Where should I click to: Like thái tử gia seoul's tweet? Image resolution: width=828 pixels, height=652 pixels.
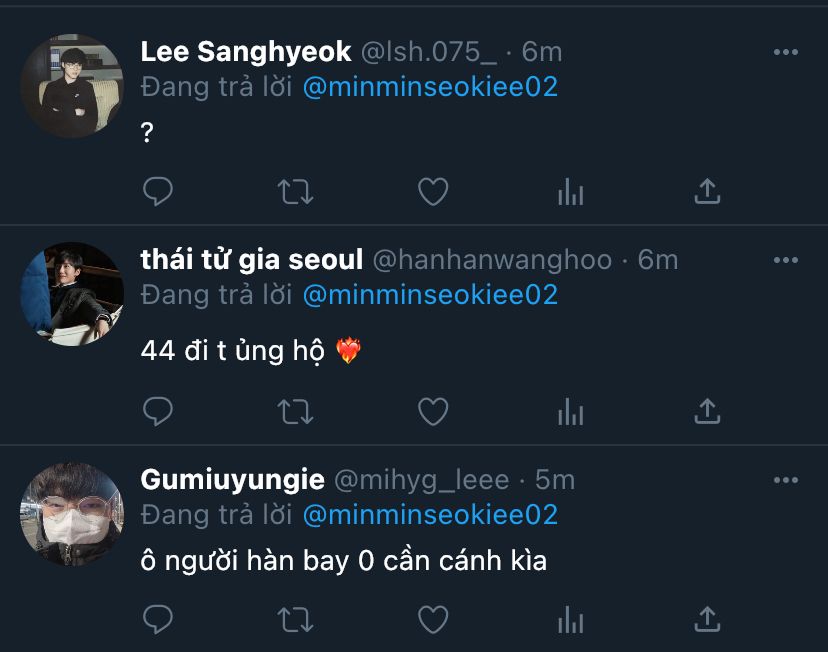(x=432, y=410)
